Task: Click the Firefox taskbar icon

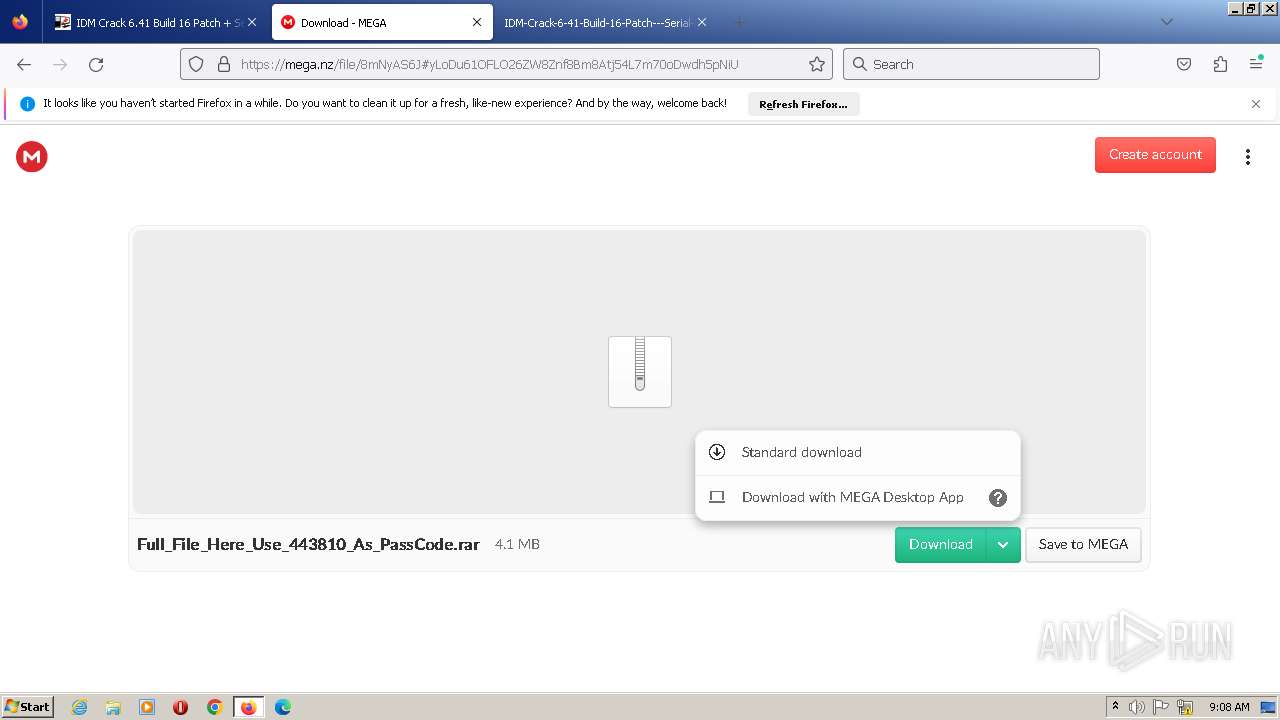Action: click(x=248, y=707)
